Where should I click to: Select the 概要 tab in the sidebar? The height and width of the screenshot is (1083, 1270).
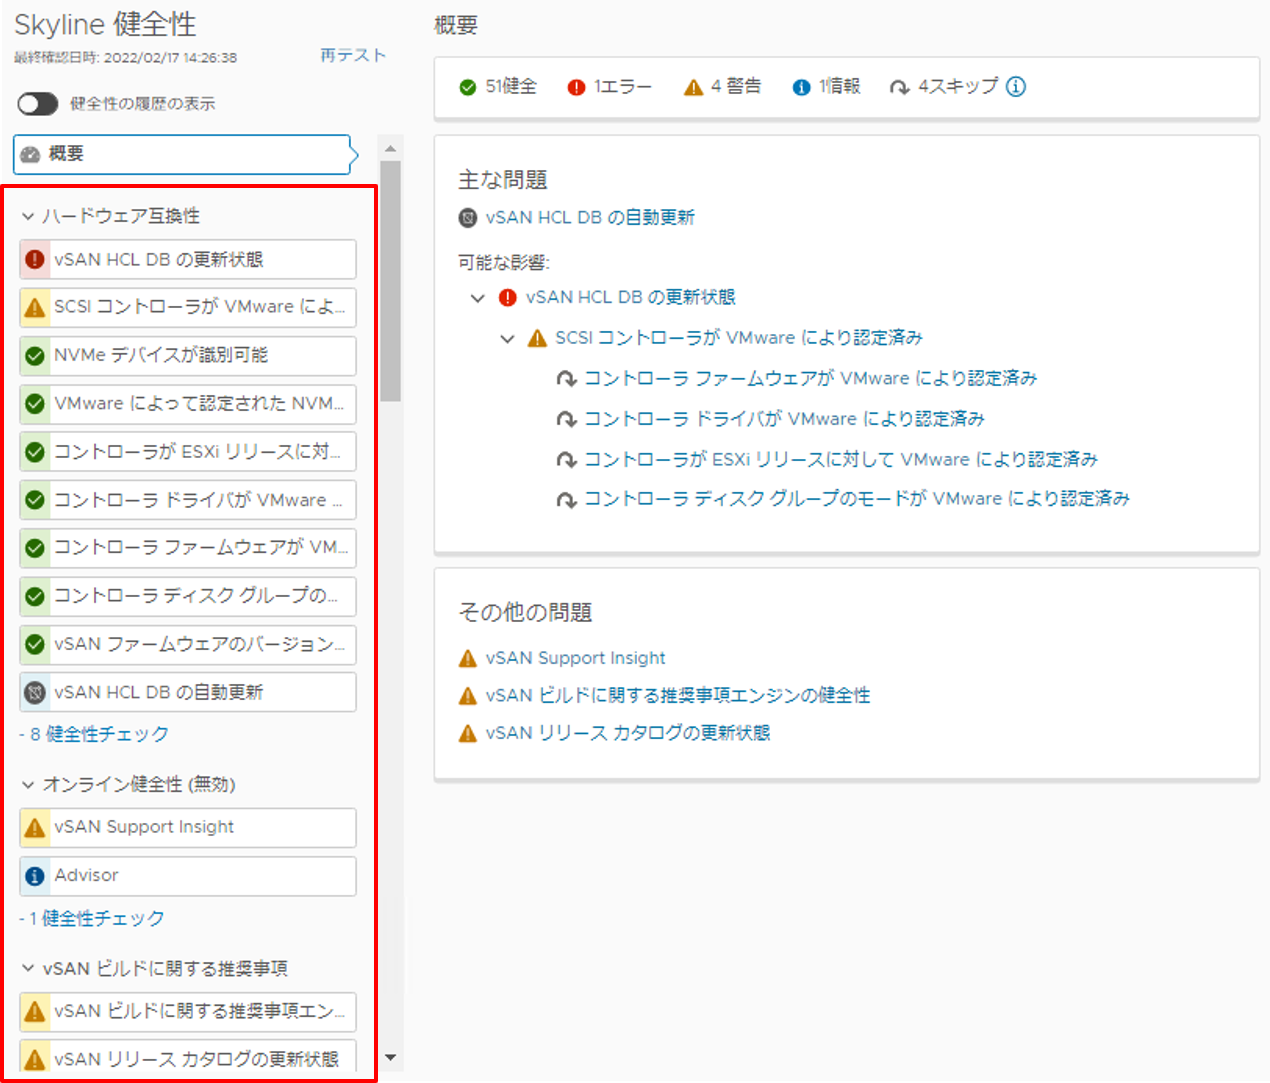[x=186, y=154]
